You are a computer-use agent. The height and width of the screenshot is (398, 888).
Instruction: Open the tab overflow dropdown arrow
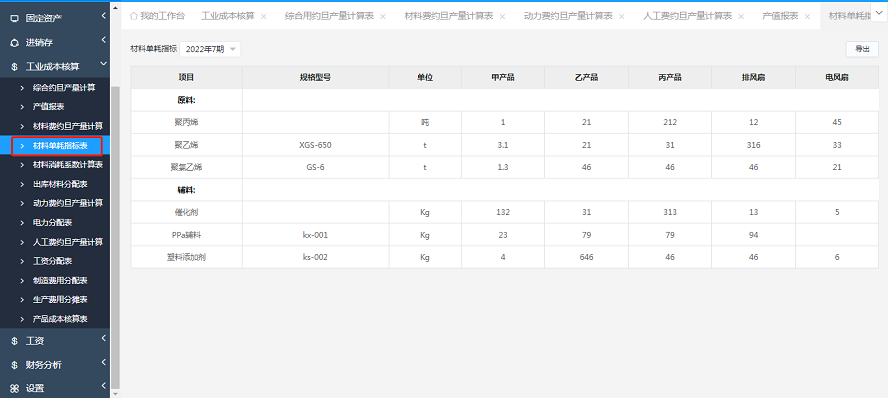click(x=878, y=13)
